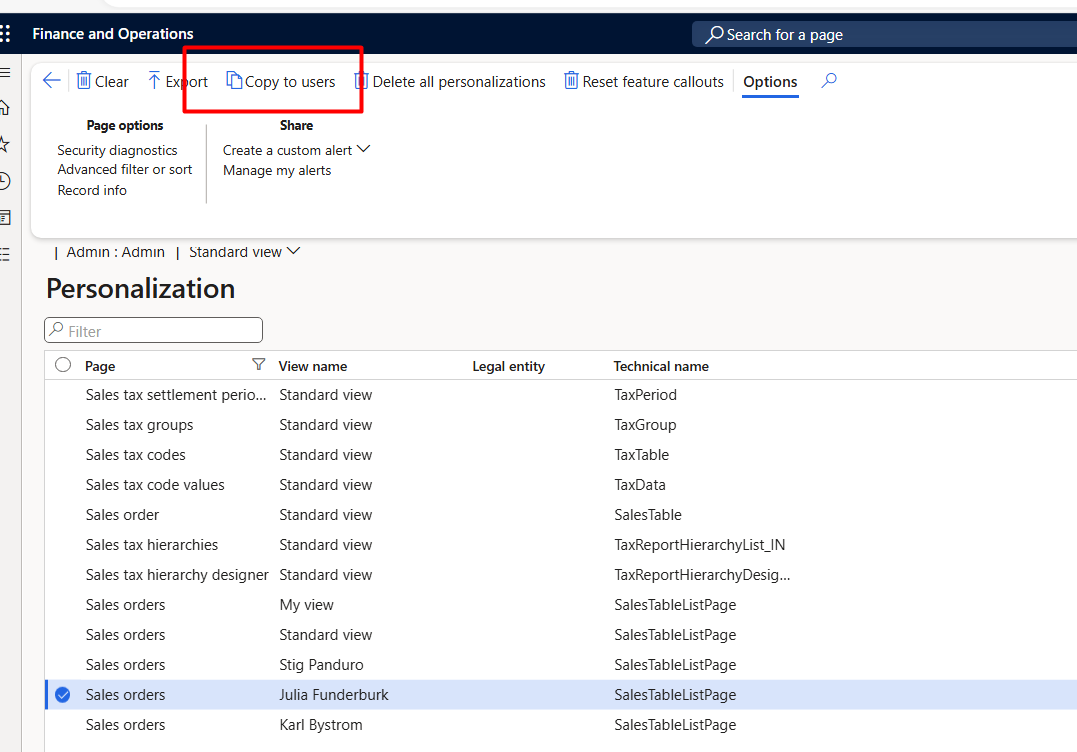Click the Copy to users icon
This screenshot has height=752, width=1077.
click(234, 81)
